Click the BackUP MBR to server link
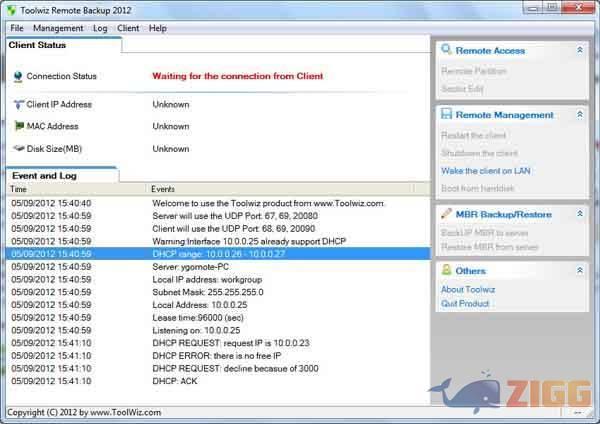600x424 pixels. tap(484, 233)
